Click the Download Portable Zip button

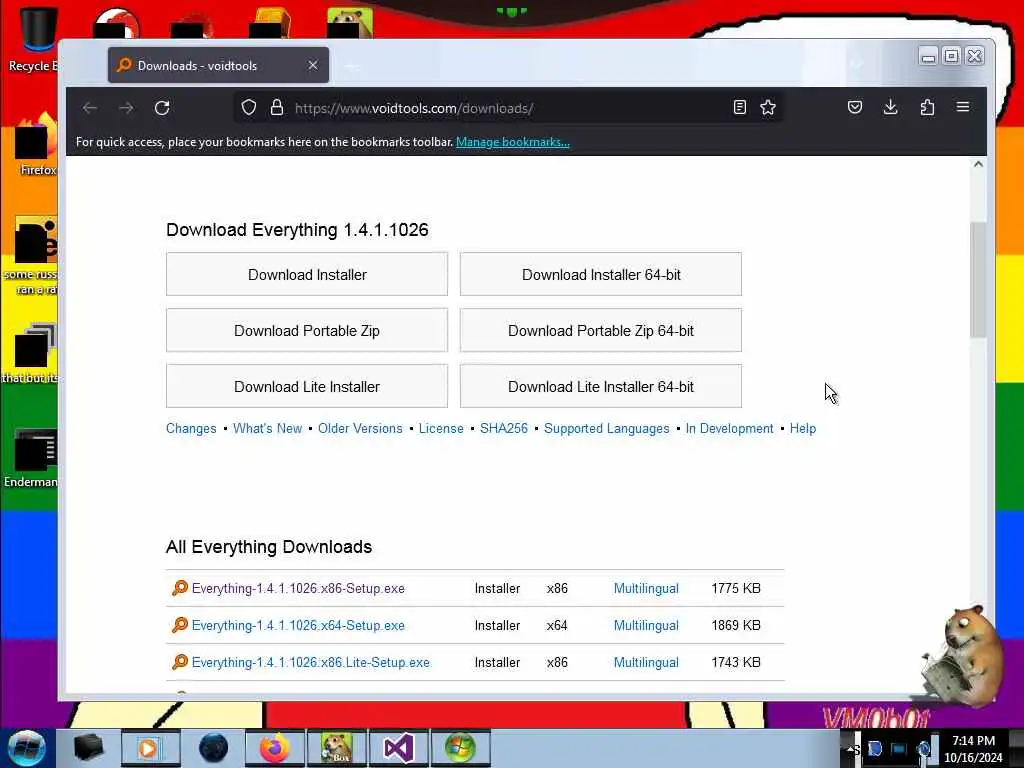pyautogui.click(x=307, y=330)
